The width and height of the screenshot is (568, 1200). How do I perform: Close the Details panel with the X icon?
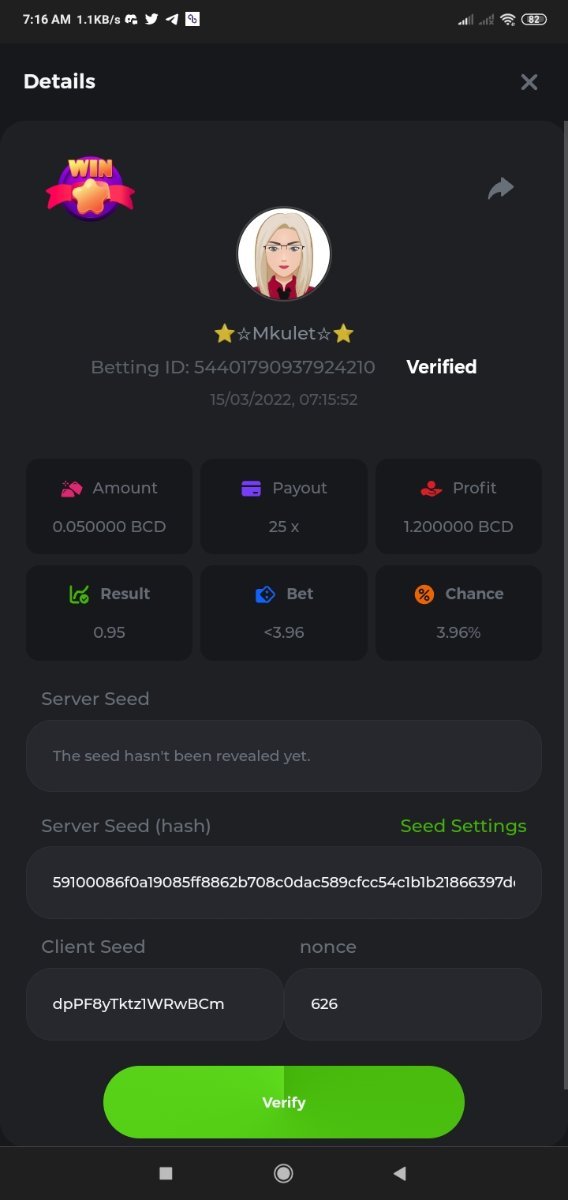(529, 82)
